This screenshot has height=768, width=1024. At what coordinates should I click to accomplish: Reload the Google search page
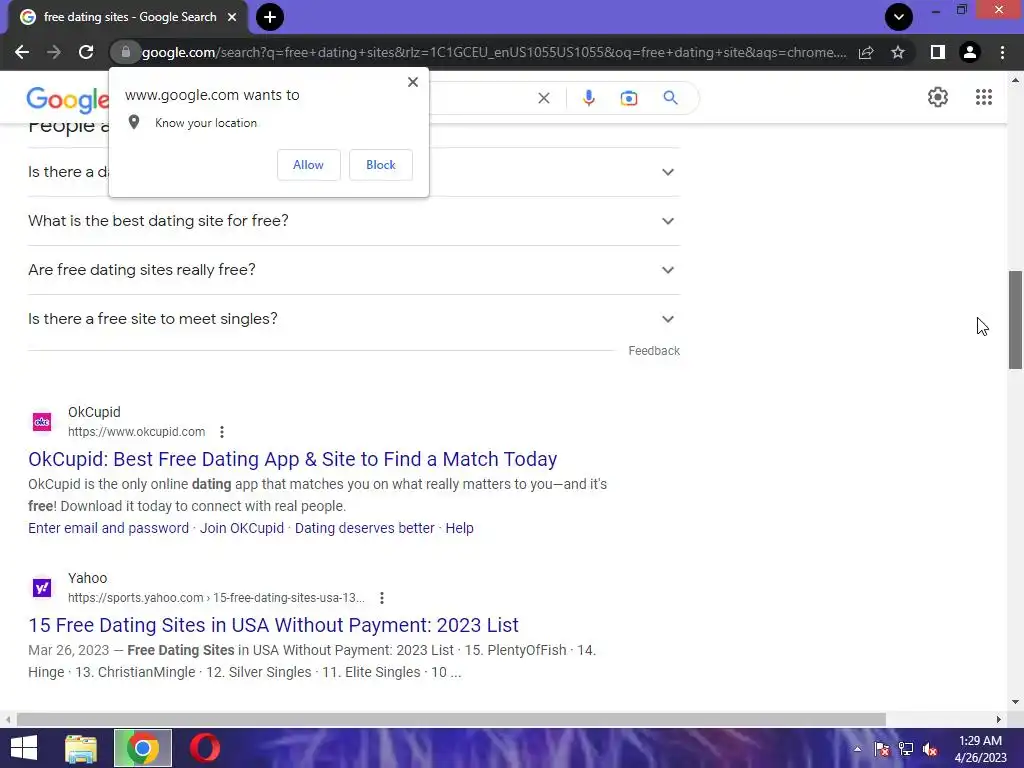[86, 52]
